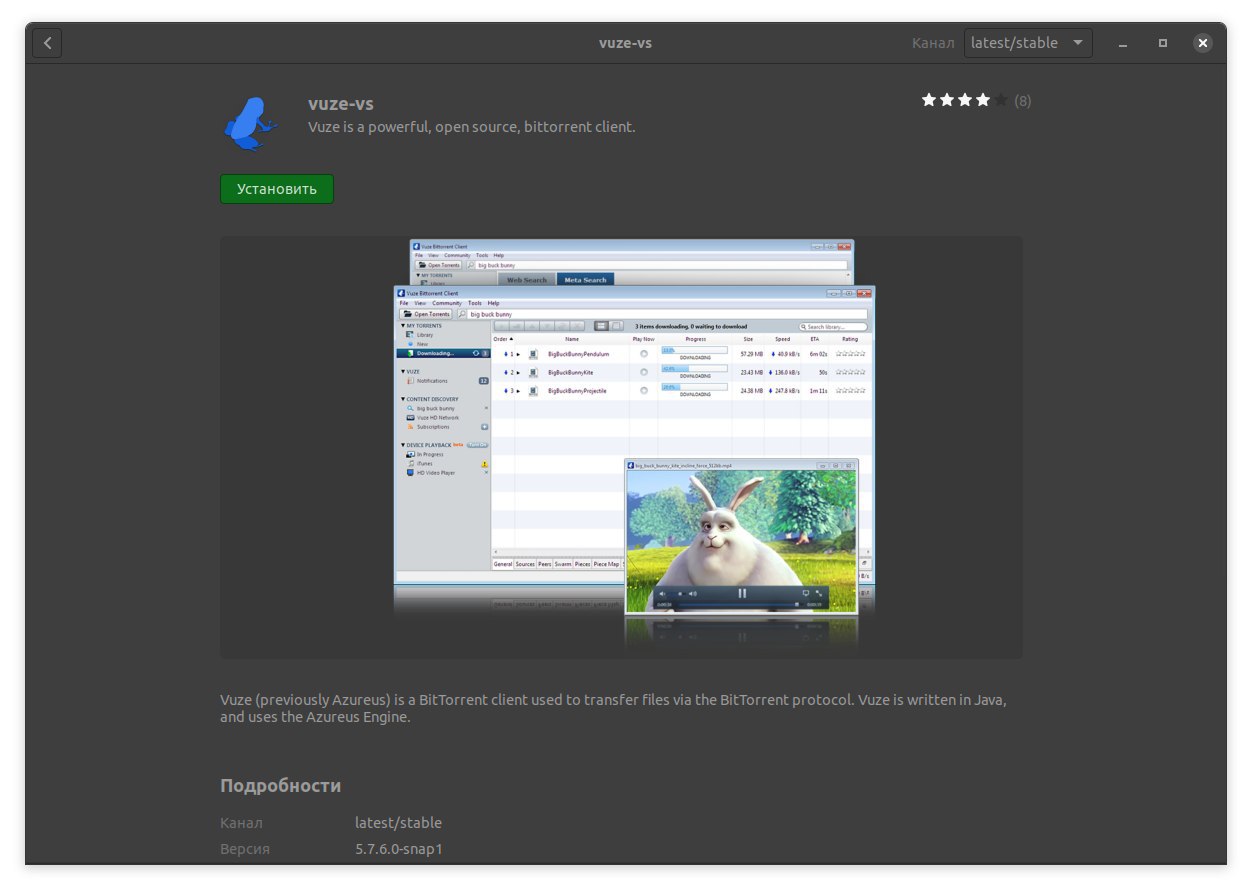Click the vuze-vs app title heading

(341, 104)
